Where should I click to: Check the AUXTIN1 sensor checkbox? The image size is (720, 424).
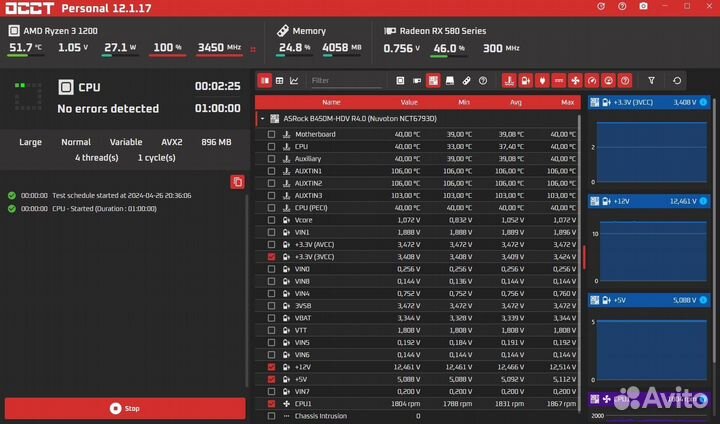[x=271, y=171]
